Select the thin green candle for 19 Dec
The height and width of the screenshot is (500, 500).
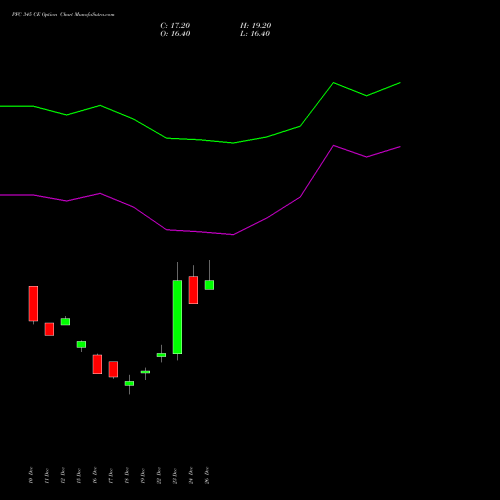(145, 372)
